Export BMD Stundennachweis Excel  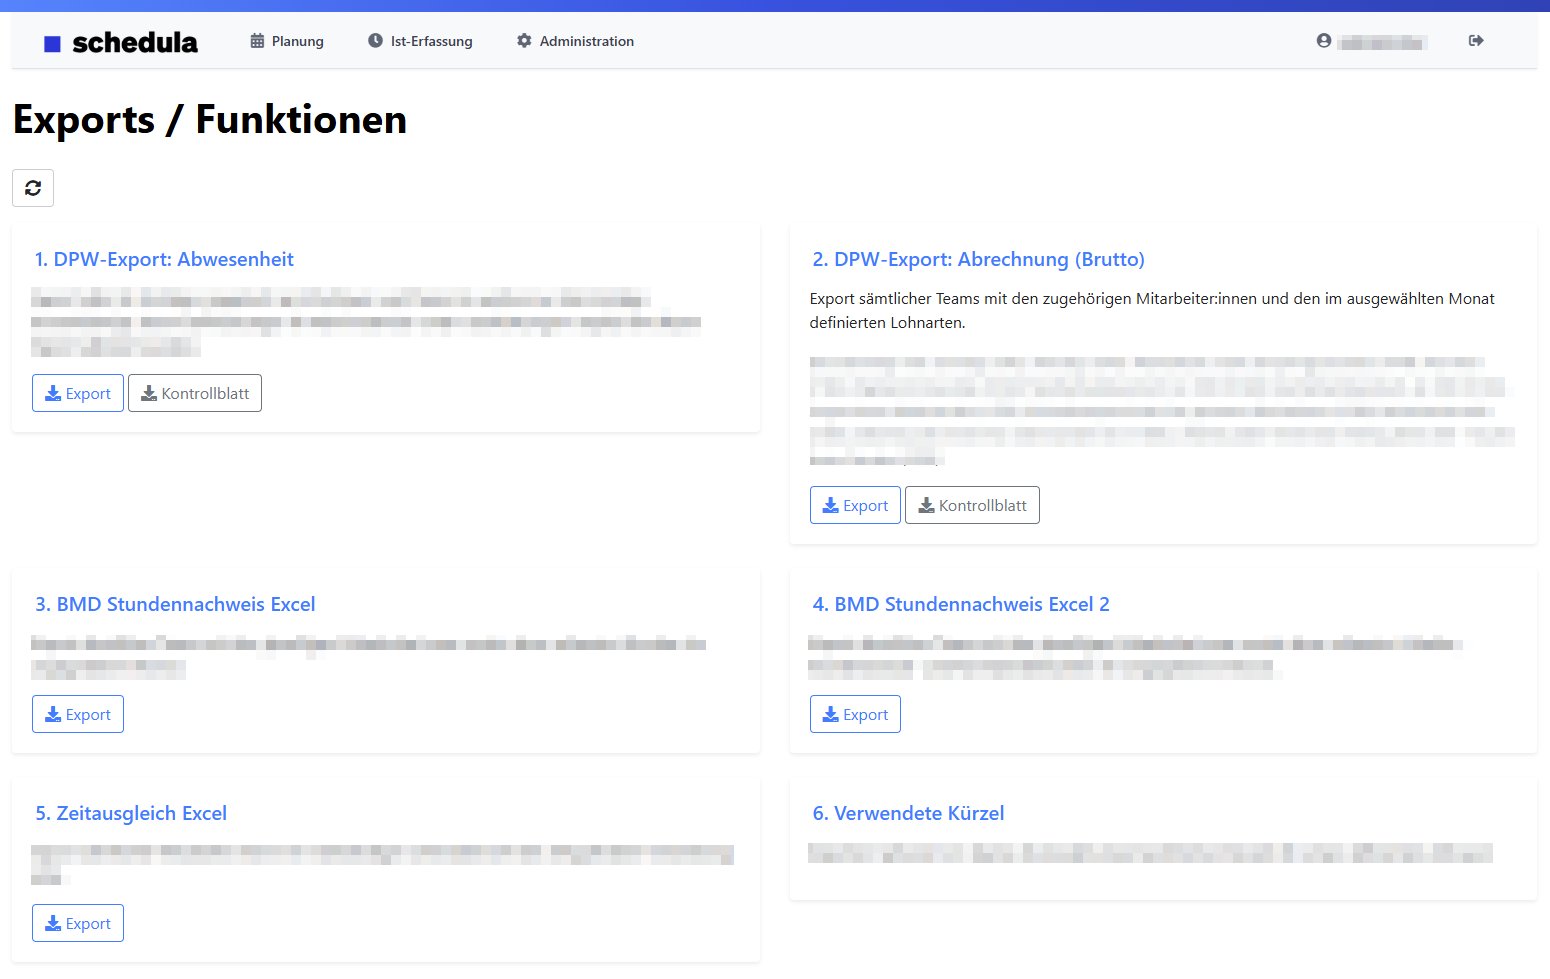pos(78,714)
